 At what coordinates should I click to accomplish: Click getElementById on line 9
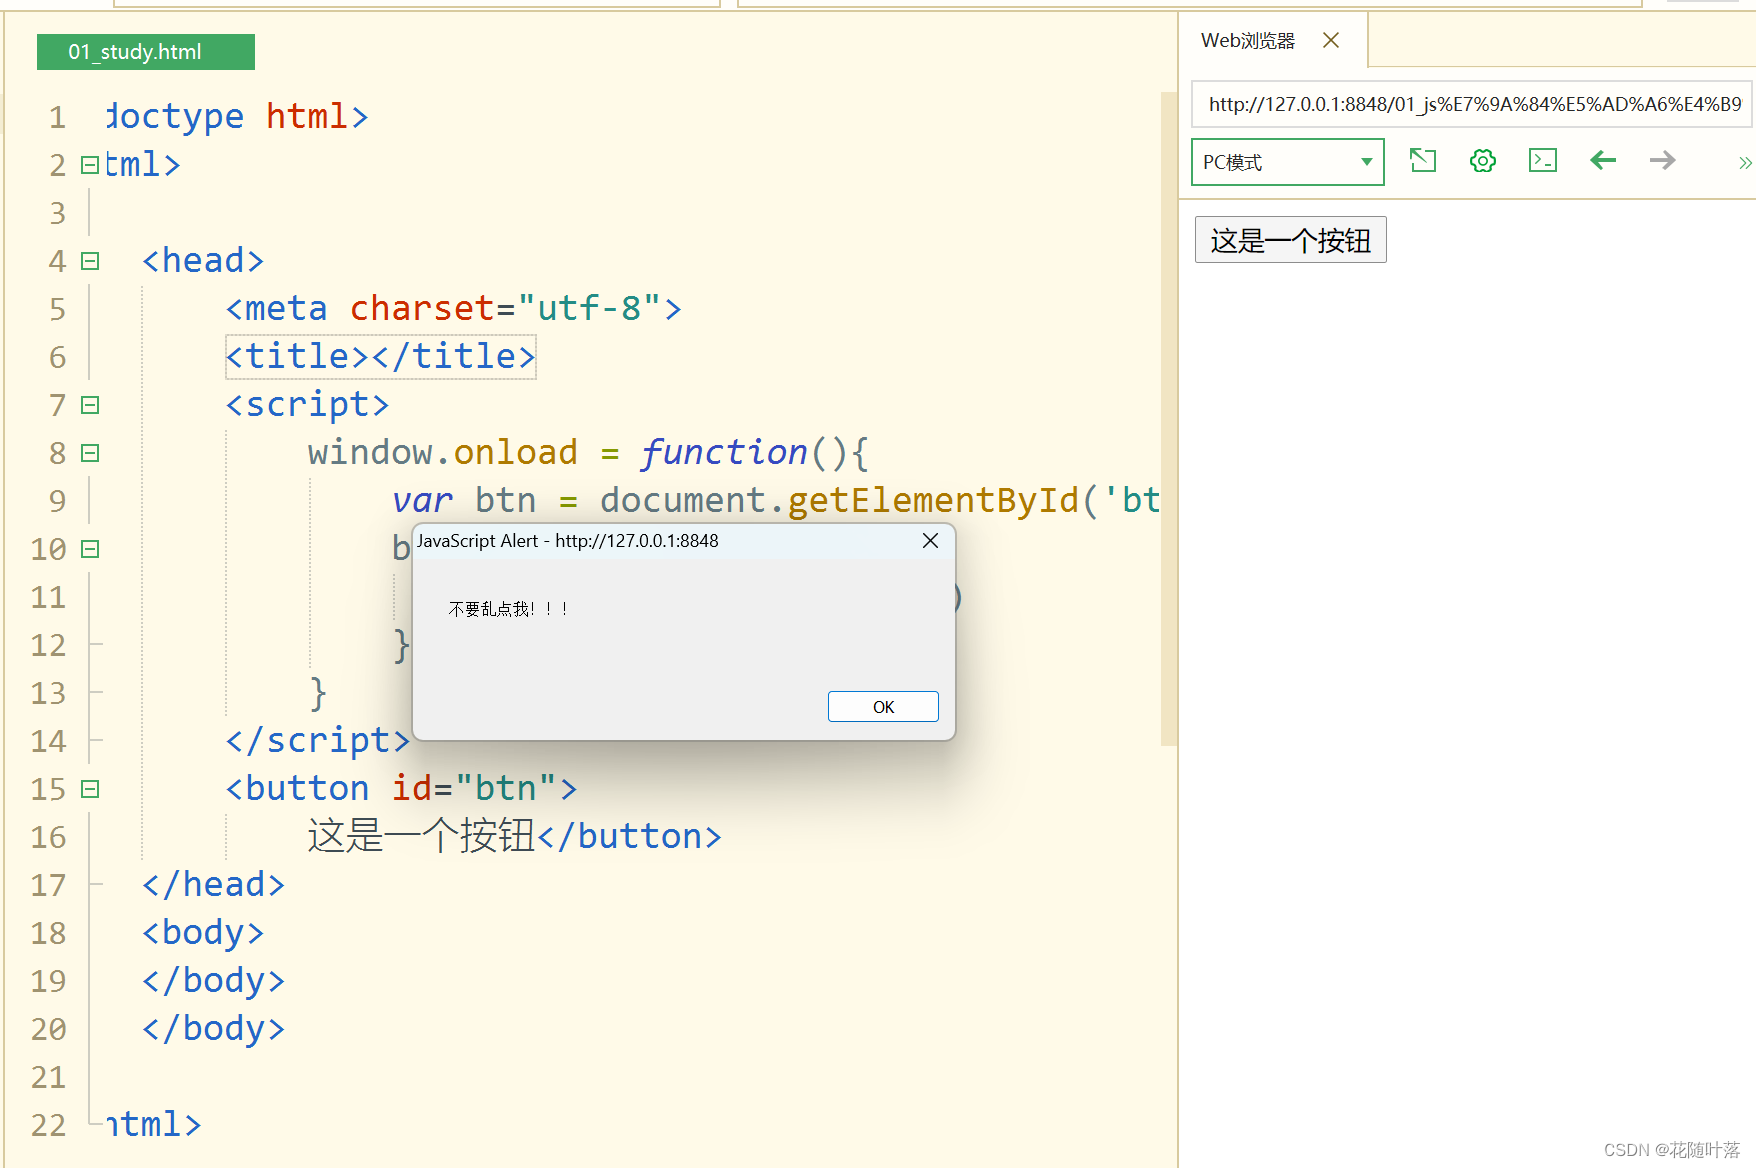click(x=933, y=500)
